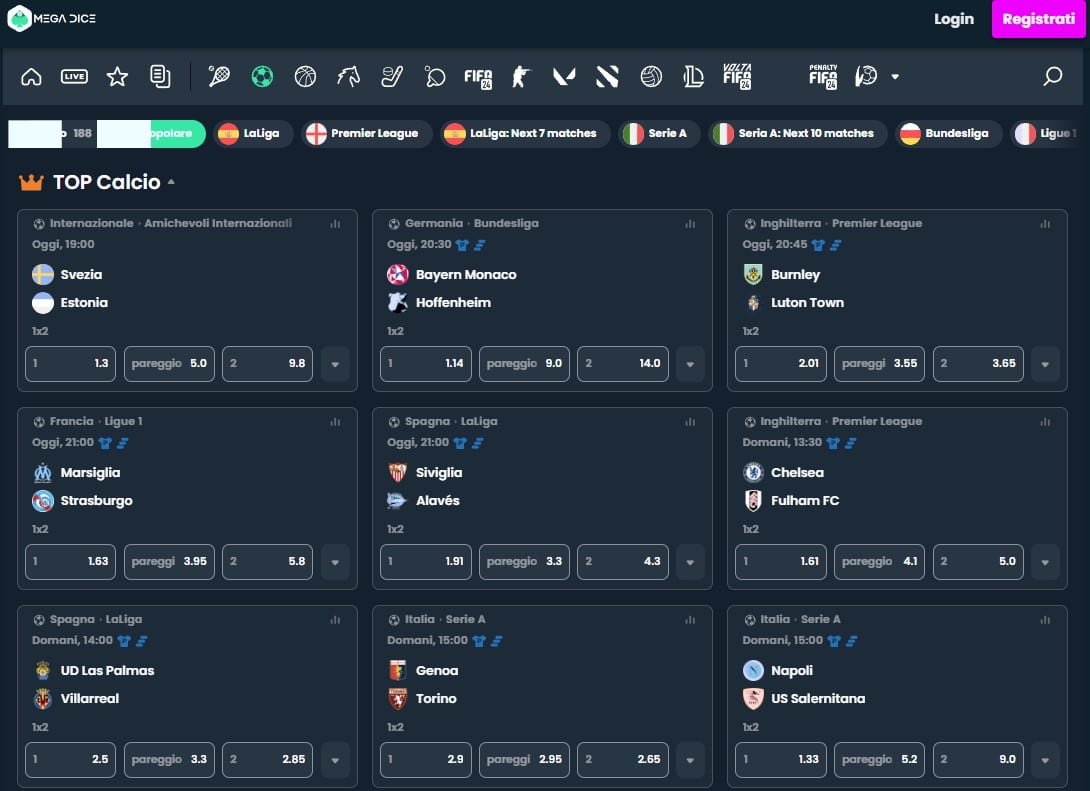Bet on Burnley win at 2.01

click(x=781, y=364)
